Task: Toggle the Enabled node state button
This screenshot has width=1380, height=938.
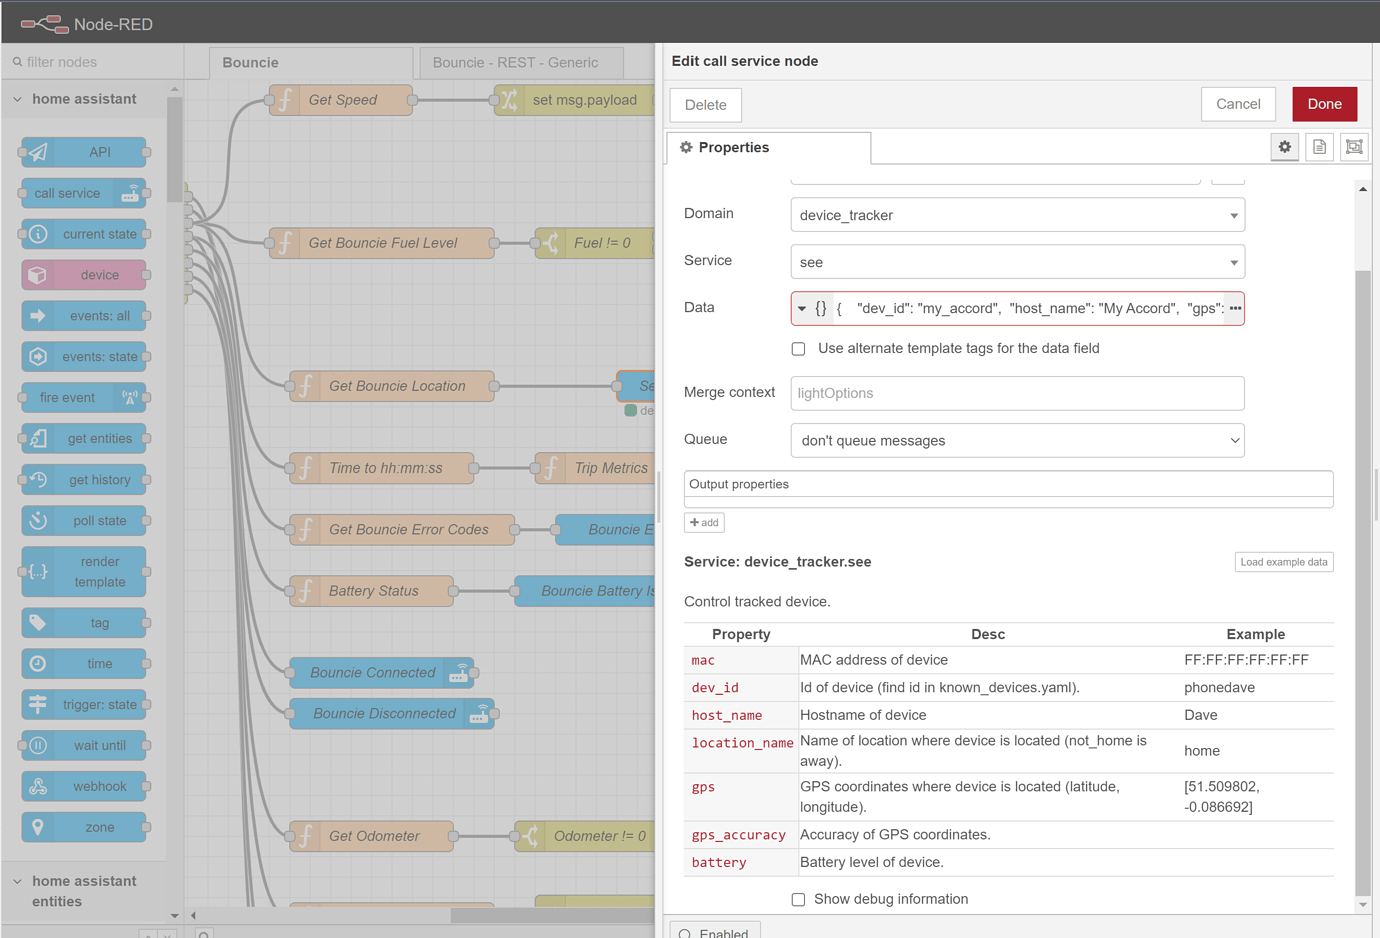Action: click(x=715, y=932)
